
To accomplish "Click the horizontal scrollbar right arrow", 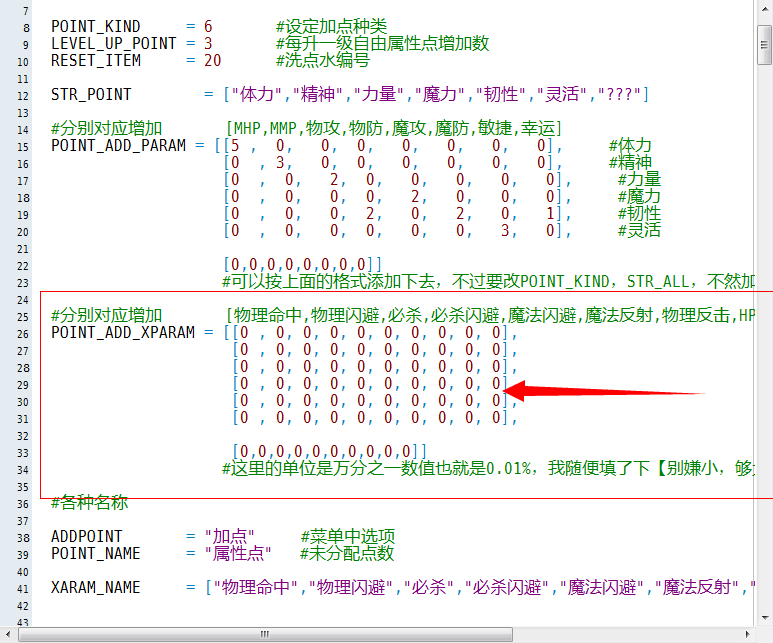I will [747, 634].
